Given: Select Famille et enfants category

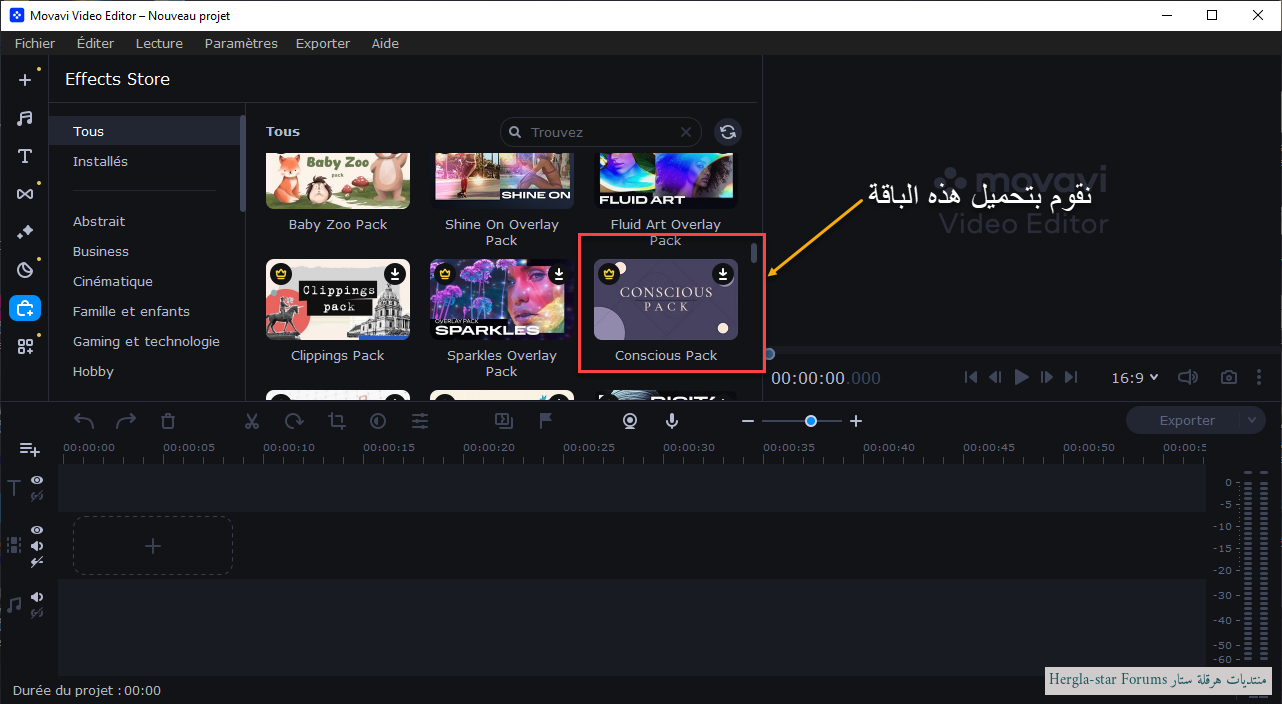Looking at the screenshot, I should click(131, 311).
